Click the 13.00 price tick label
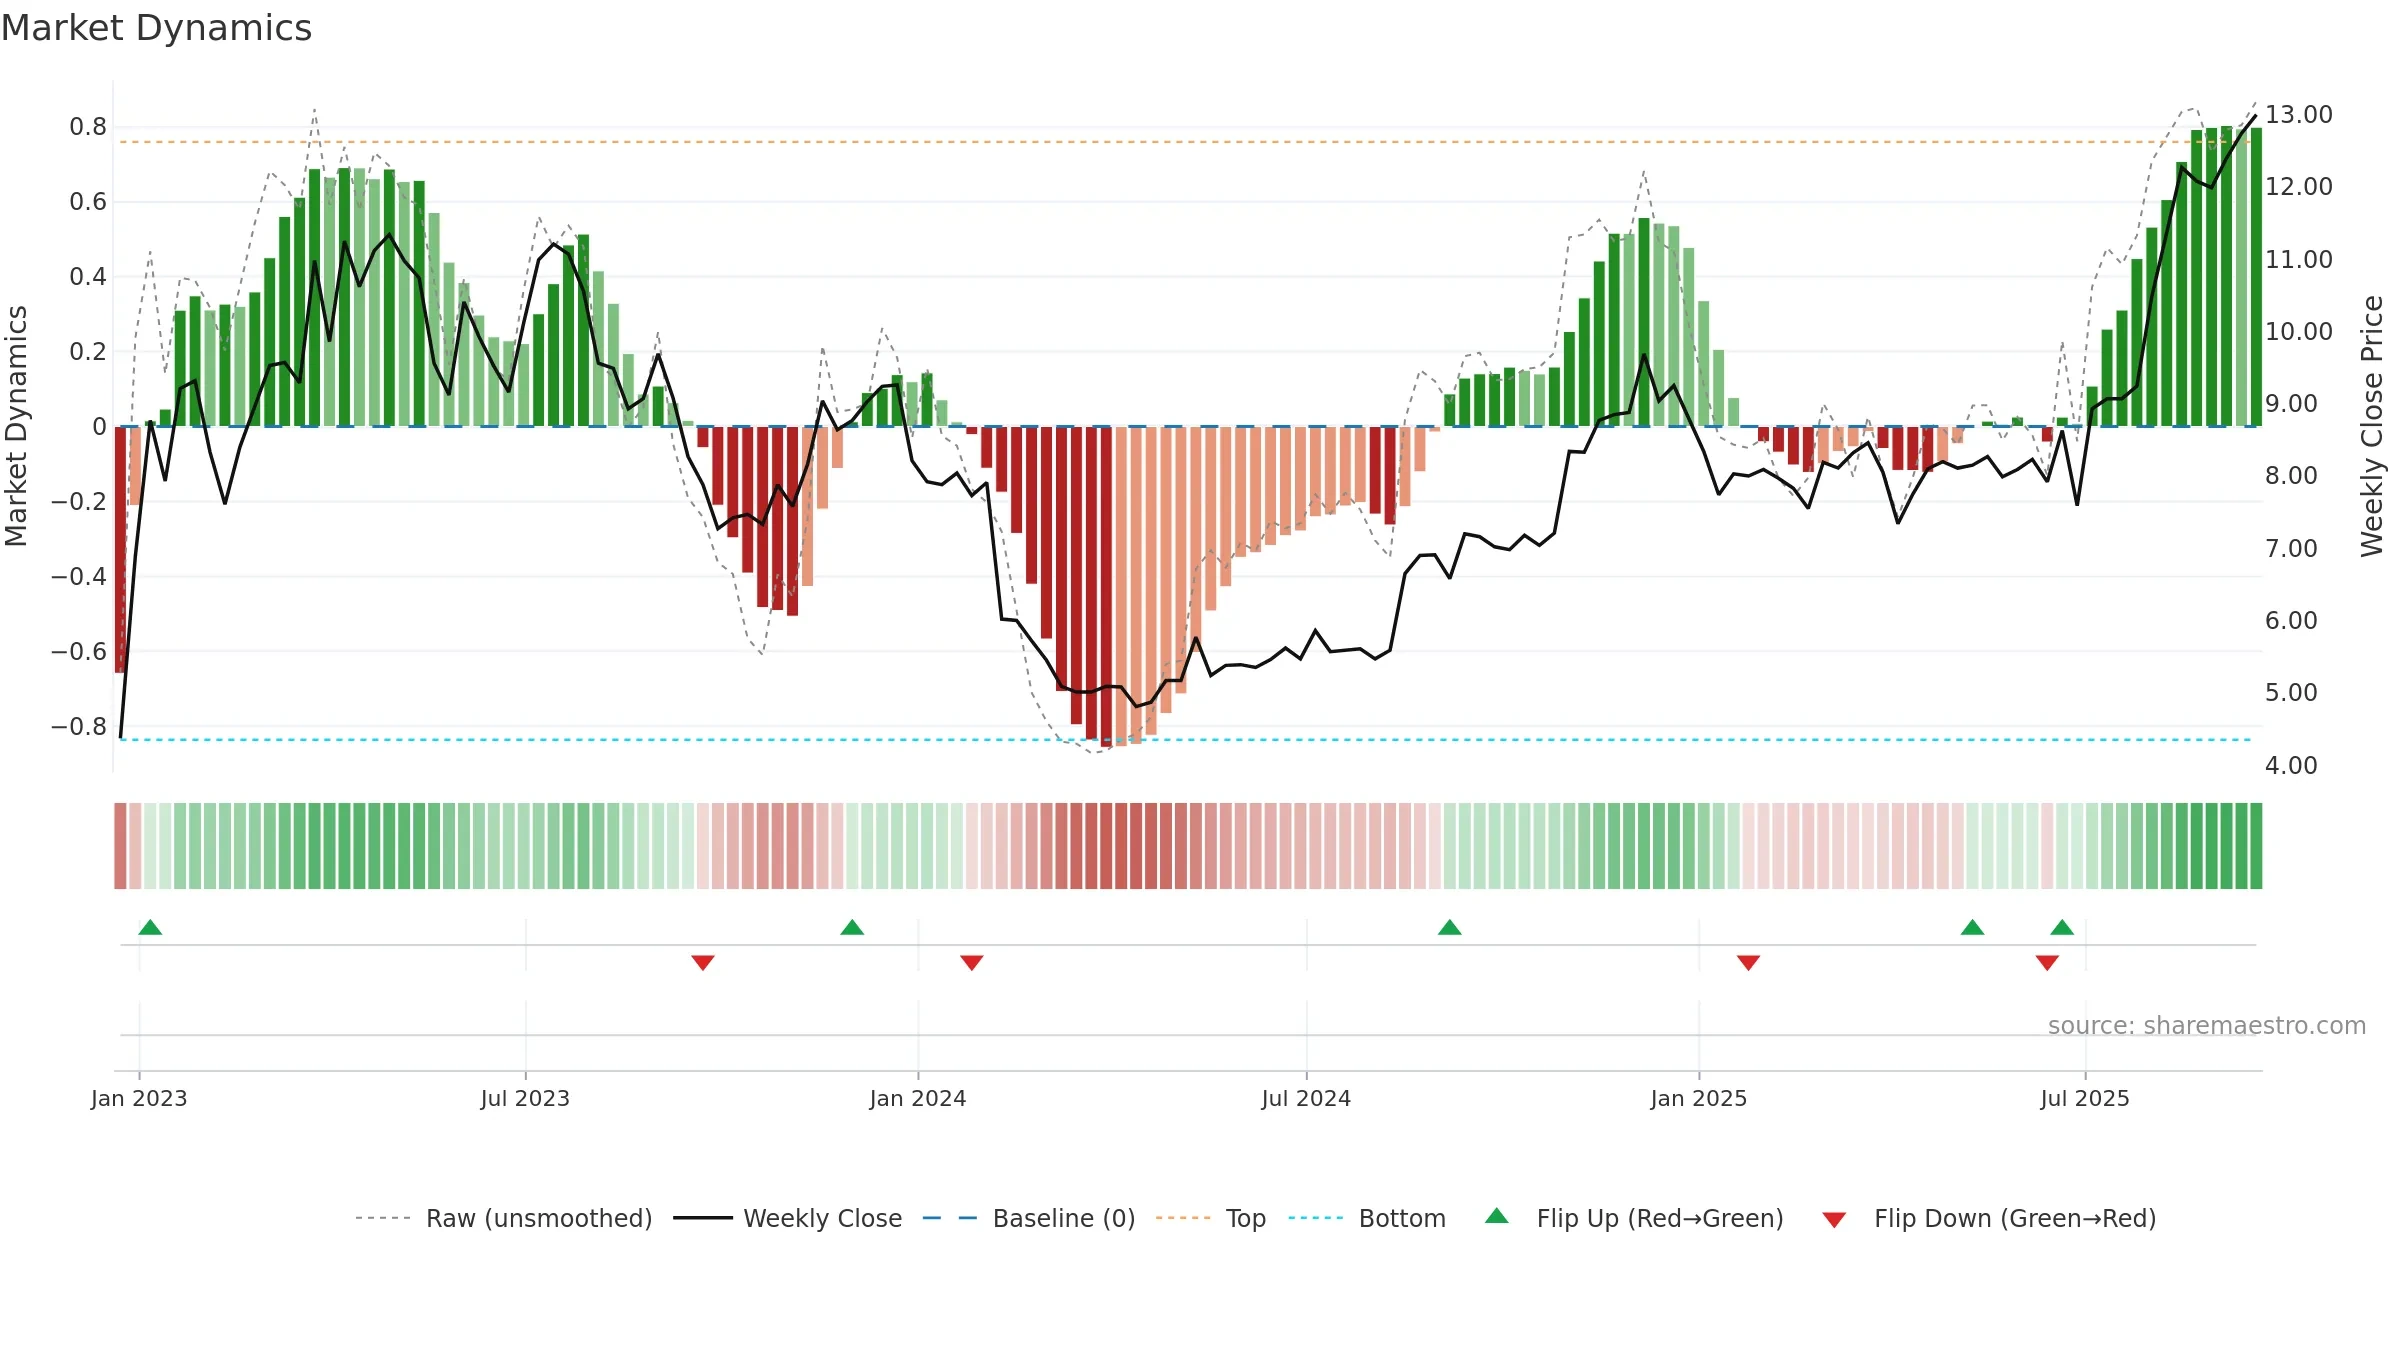2400x1350 pixels. click(x=2299, y=114)
